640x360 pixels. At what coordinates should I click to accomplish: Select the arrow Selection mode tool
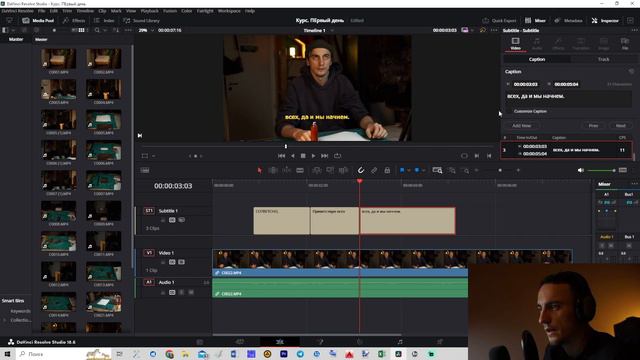pyautogui.click(x=260, y=170)
